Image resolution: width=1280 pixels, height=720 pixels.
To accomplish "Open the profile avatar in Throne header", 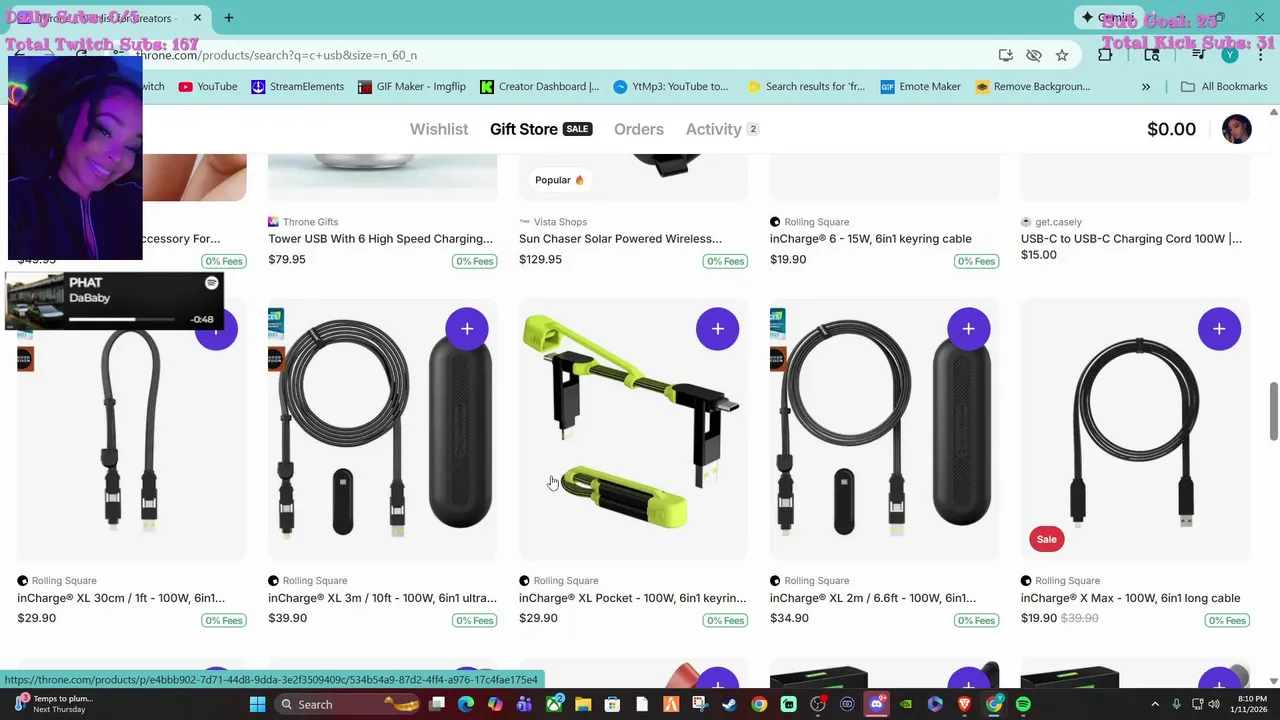I will (x=1237, y=129).
